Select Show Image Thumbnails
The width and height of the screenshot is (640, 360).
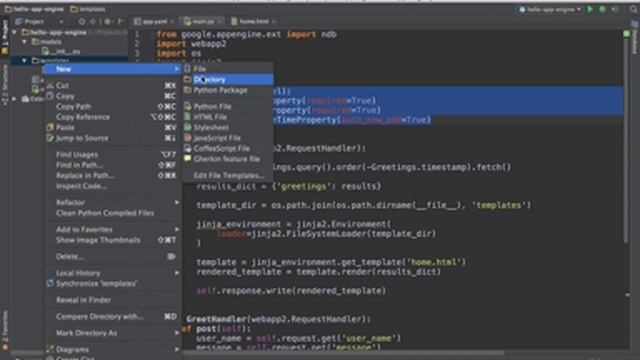tap(113, 240)
